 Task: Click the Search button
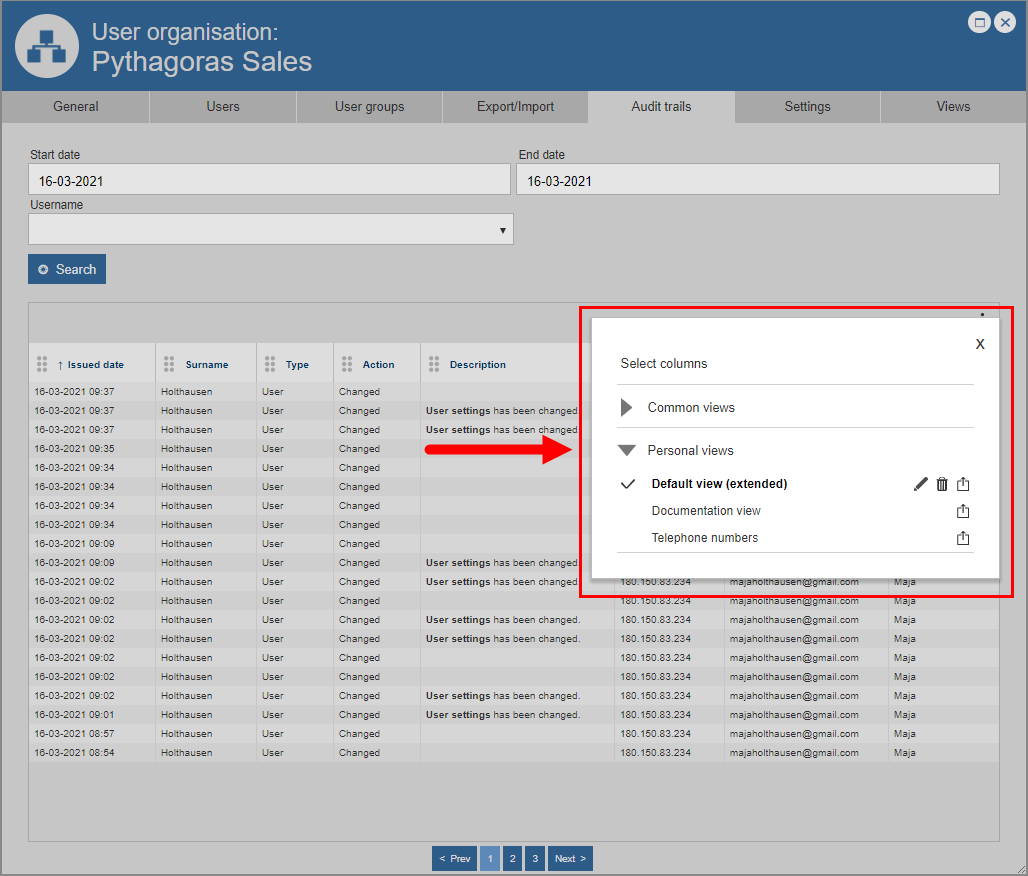click(x=67, y=269)
